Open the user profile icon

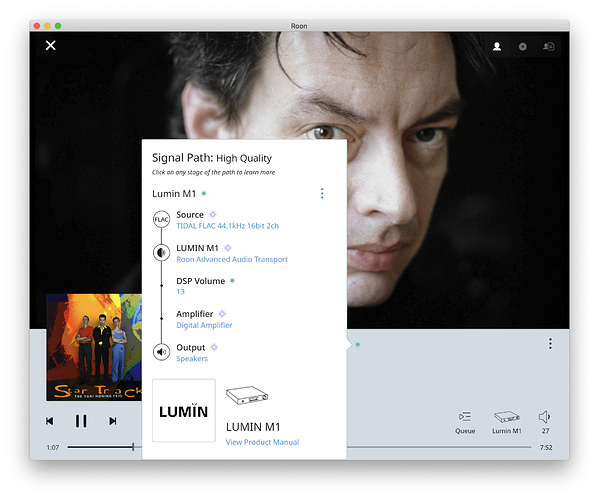click(497, 47)
